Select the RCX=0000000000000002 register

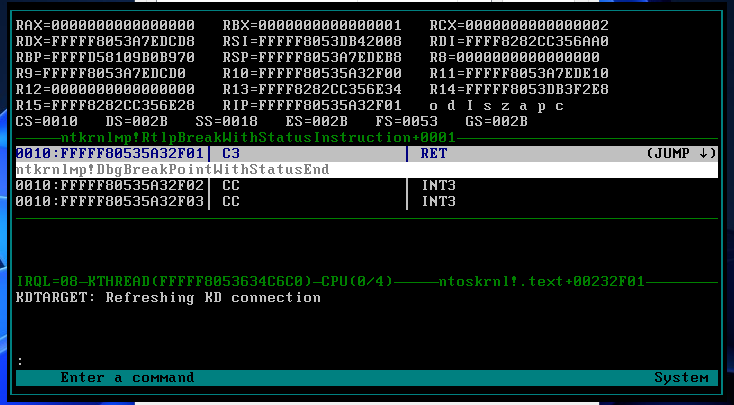coord(519,25)
